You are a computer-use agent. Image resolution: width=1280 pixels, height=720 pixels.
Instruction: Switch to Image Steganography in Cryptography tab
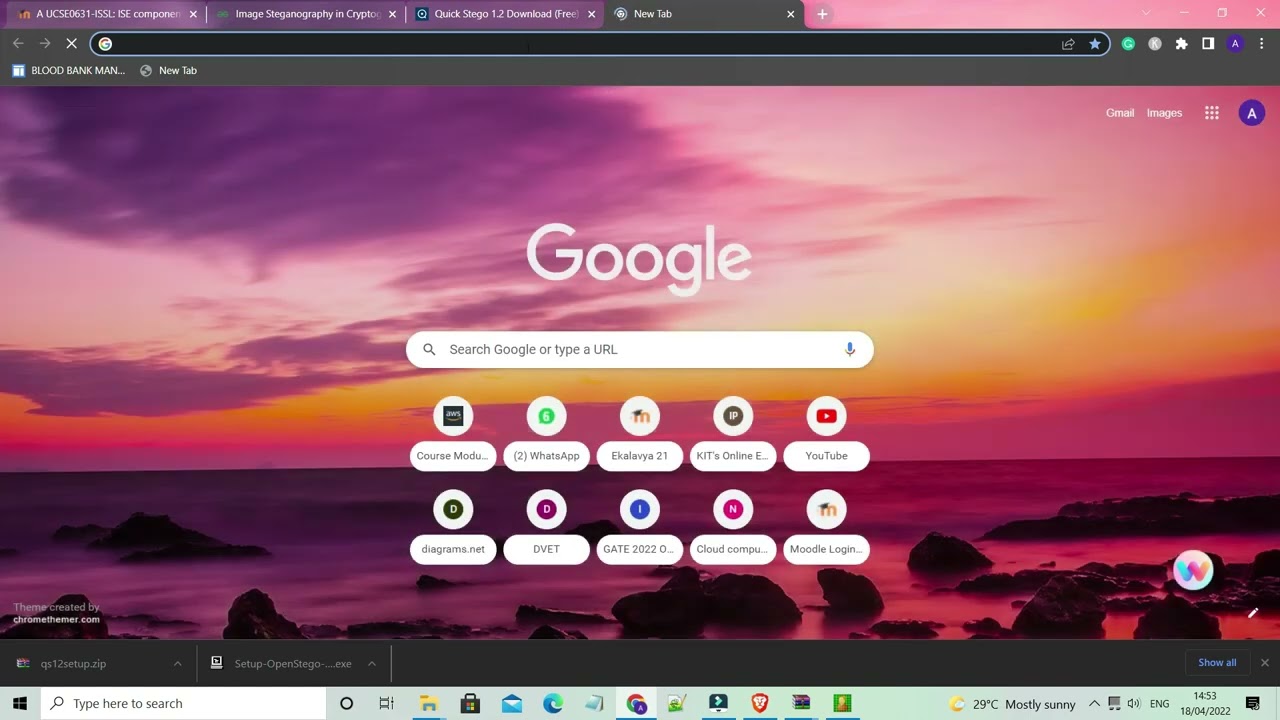tap(307, 14)
